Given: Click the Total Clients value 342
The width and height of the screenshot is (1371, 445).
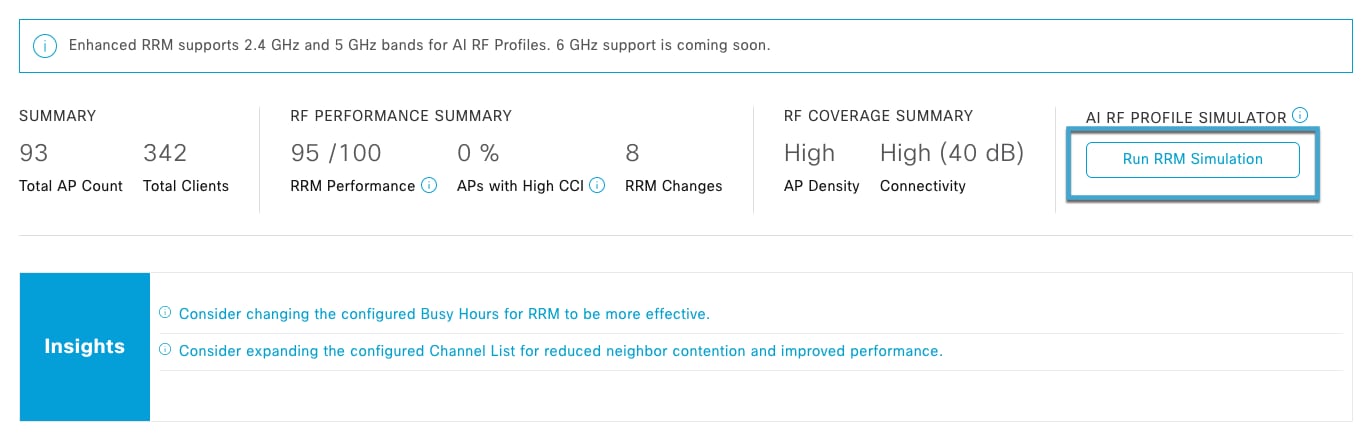Looking at the screenshot, I should tap(165, 153).
